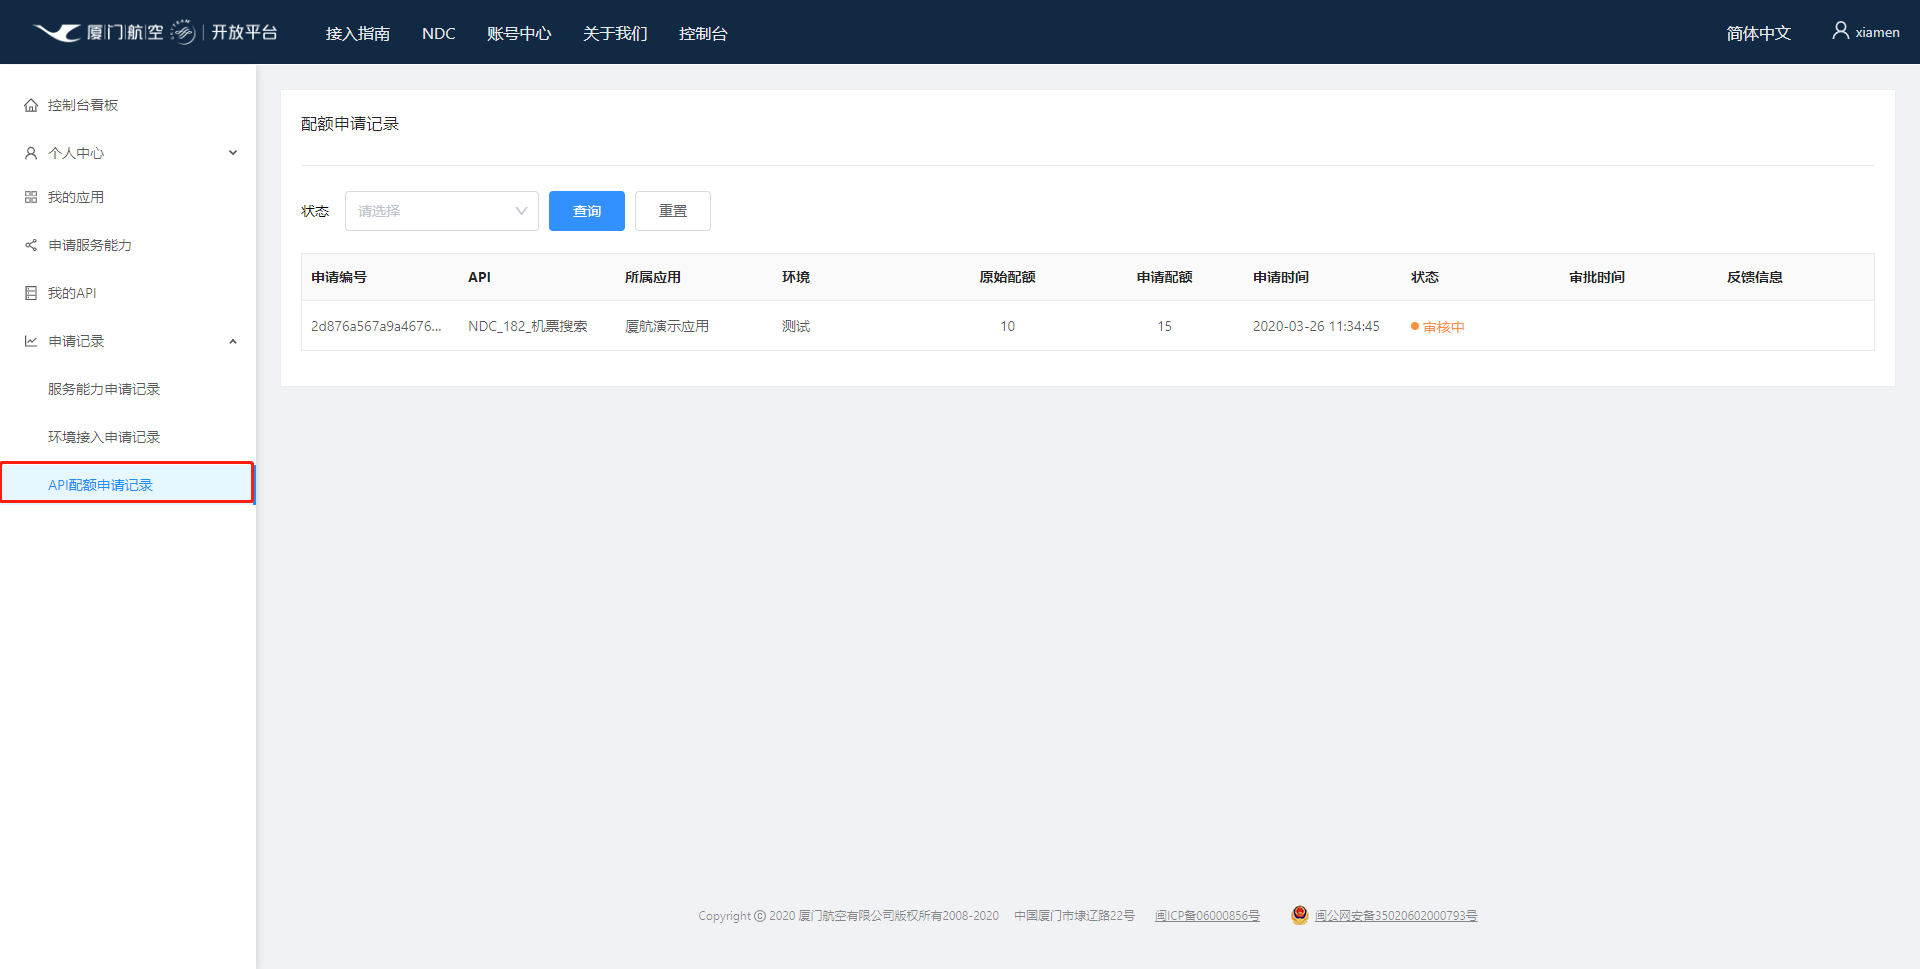
Task: Open 关于我们 in top navigation
Action: 615,33
